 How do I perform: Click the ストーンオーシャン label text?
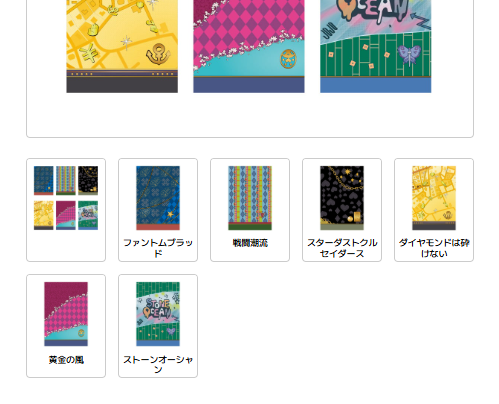(x=158, y=364)
